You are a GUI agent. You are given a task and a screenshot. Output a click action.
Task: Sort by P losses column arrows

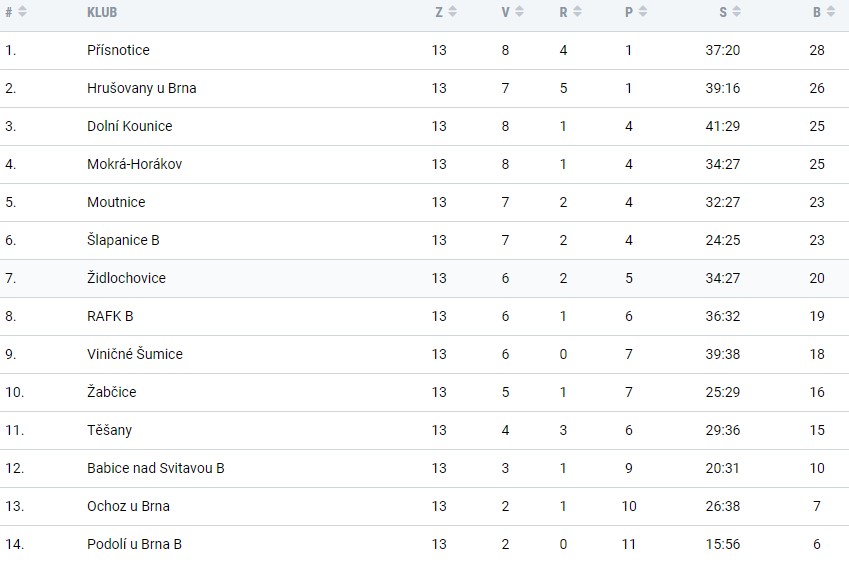point(643,12)
